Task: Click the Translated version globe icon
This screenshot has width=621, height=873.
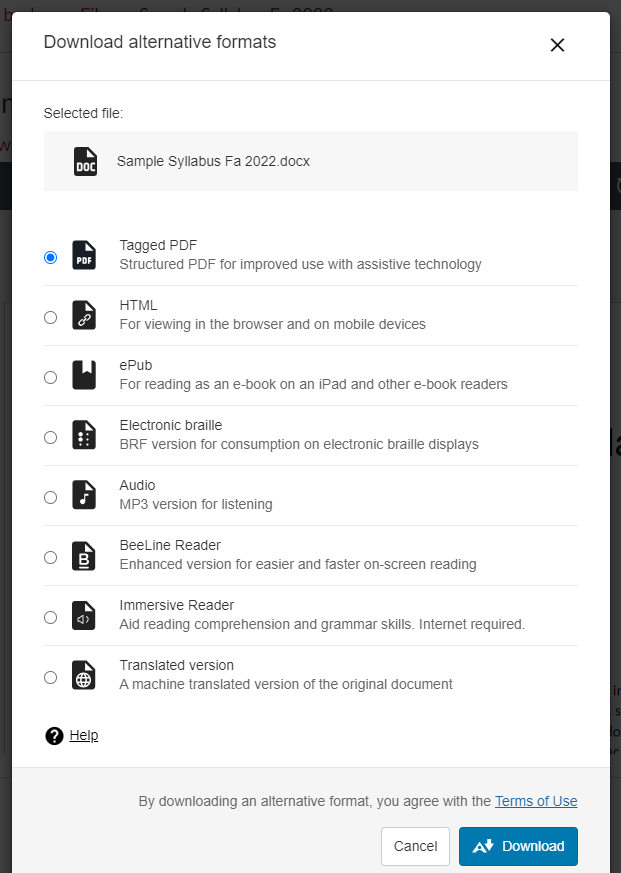Action: click(x=84, y=676)
